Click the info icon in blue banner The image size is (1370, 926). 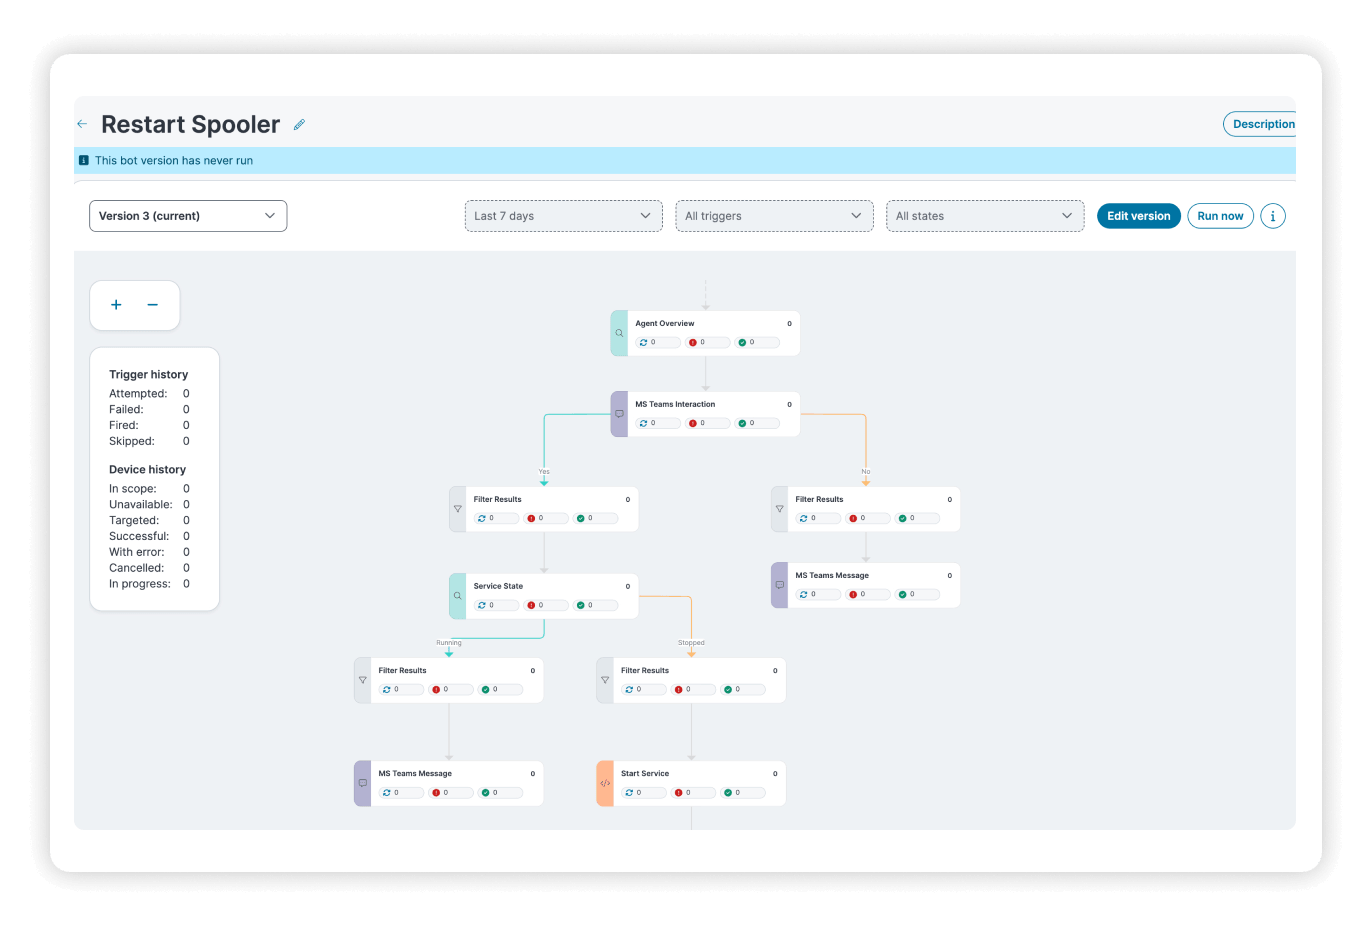[x=84, y=160]
